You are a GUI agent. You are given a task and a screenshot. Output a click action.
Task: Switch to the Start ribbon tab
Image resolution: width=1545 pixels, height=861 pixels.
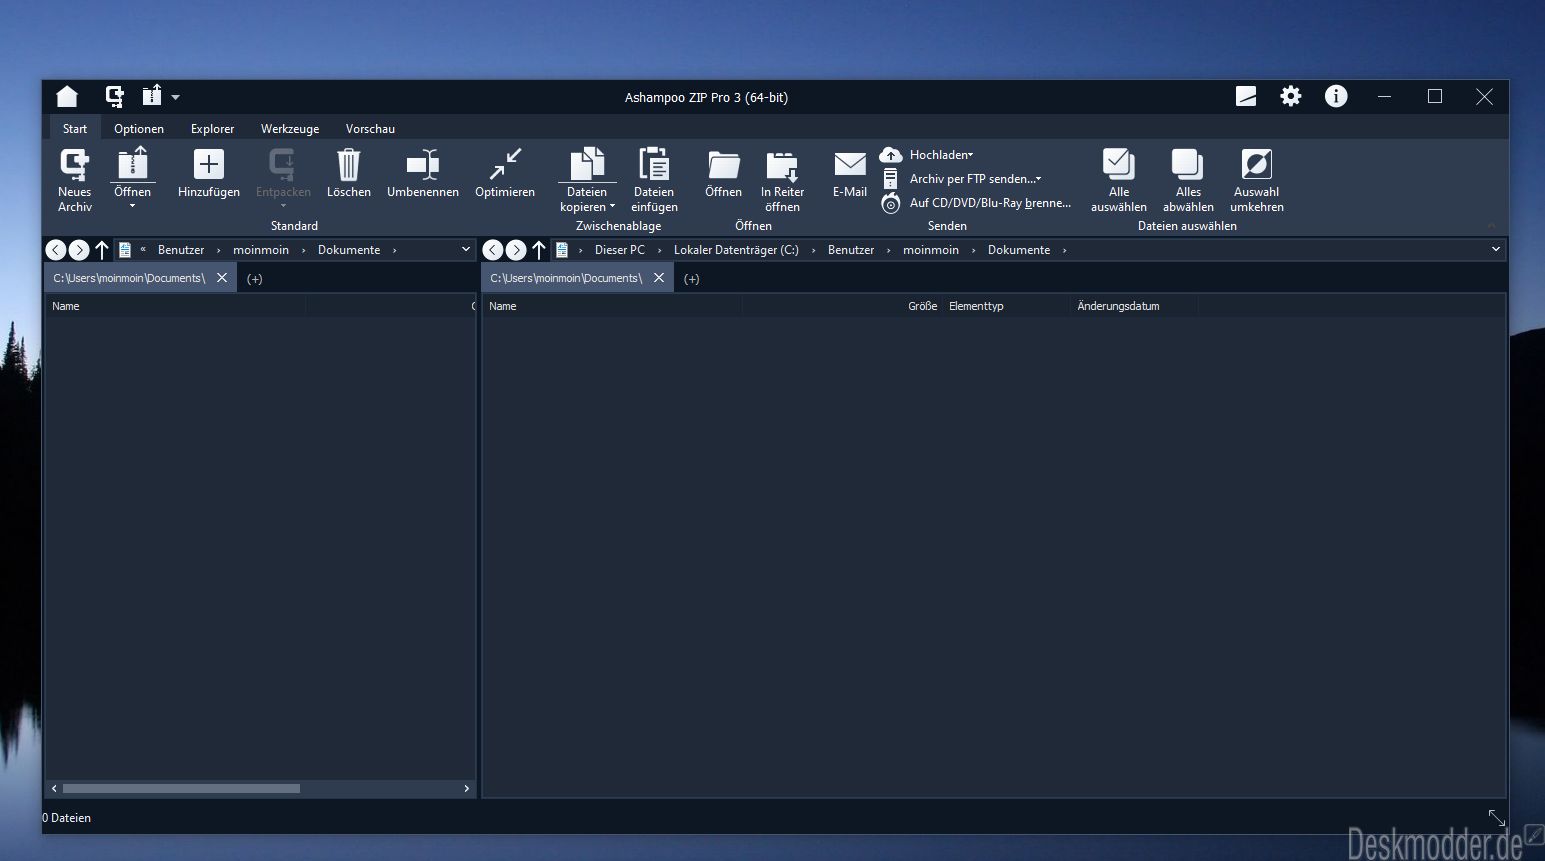(x=75, y=128)
